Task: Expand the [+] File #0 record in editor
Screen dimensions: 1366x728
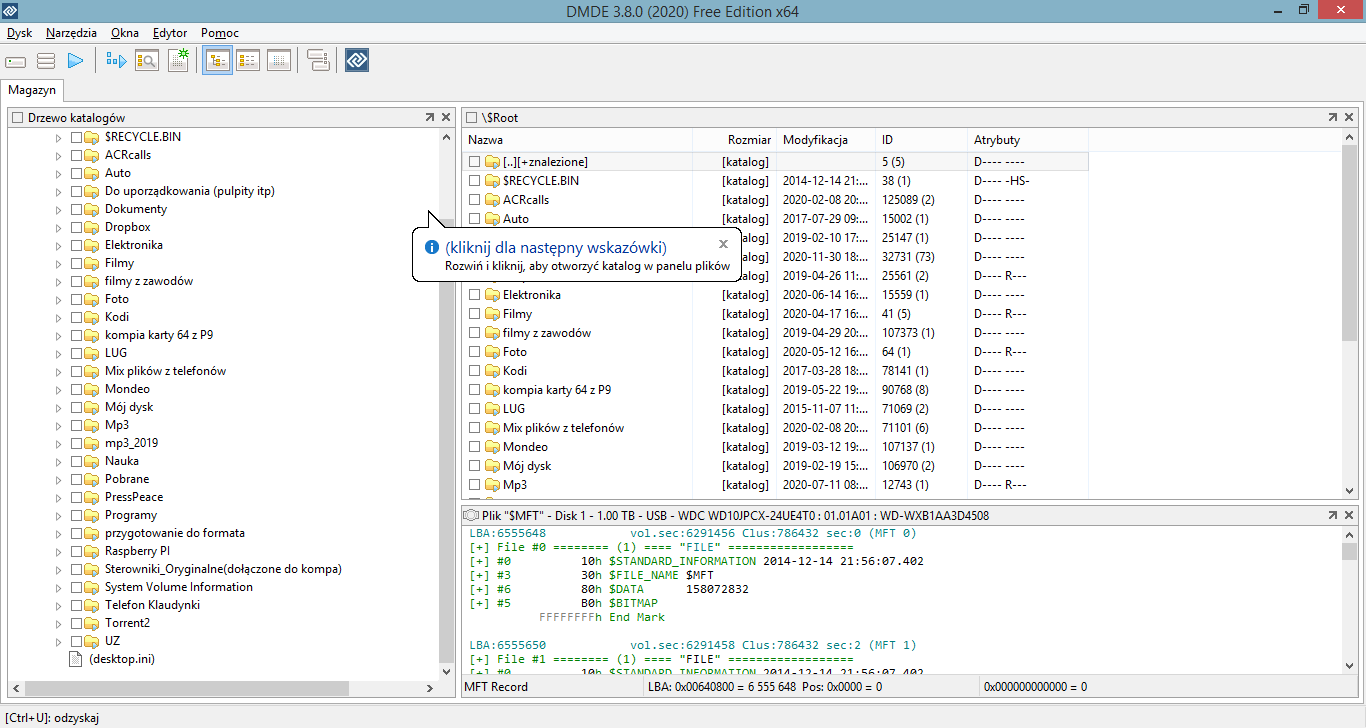Action: [x=478, y=548]
